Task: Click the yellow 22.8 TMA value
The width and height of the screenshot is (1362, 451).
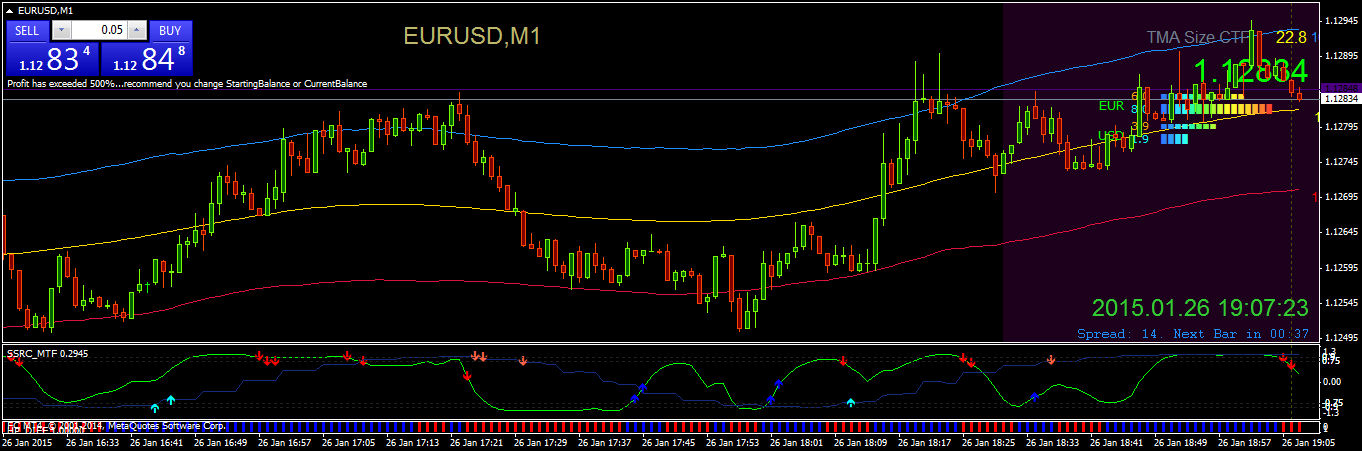Action: pyautogui.click(x=1291, y=37)
